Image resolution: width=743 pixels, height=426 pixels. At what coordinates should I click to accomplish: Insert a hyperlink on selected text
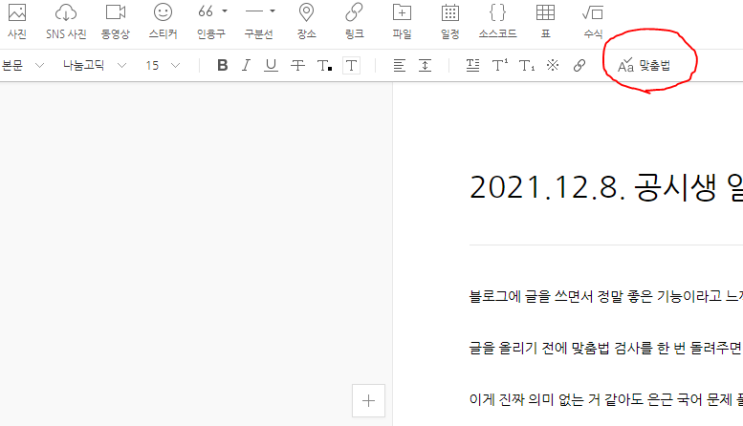pos(579,65)
